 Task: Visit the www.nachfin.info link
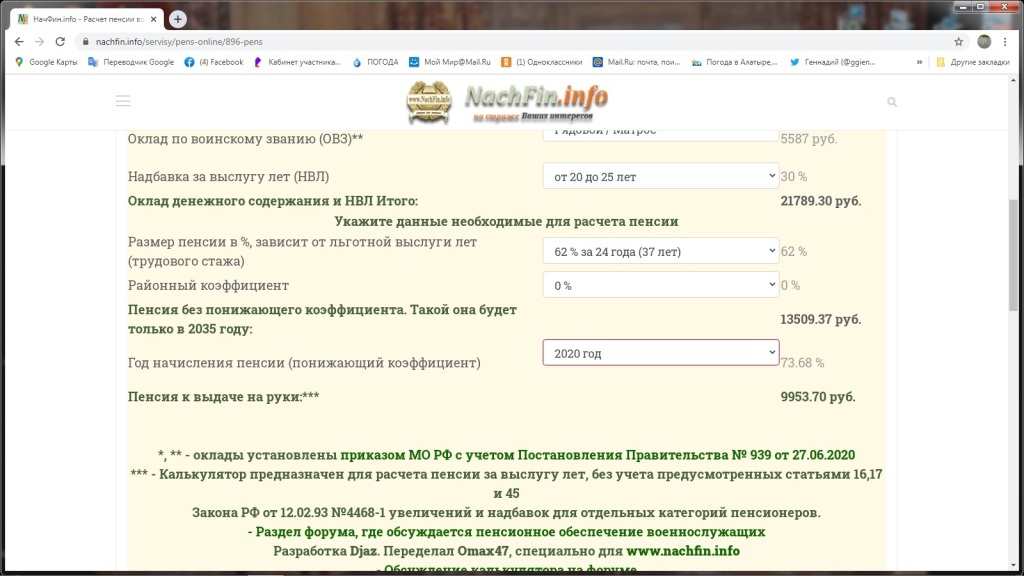coord(683,551)
